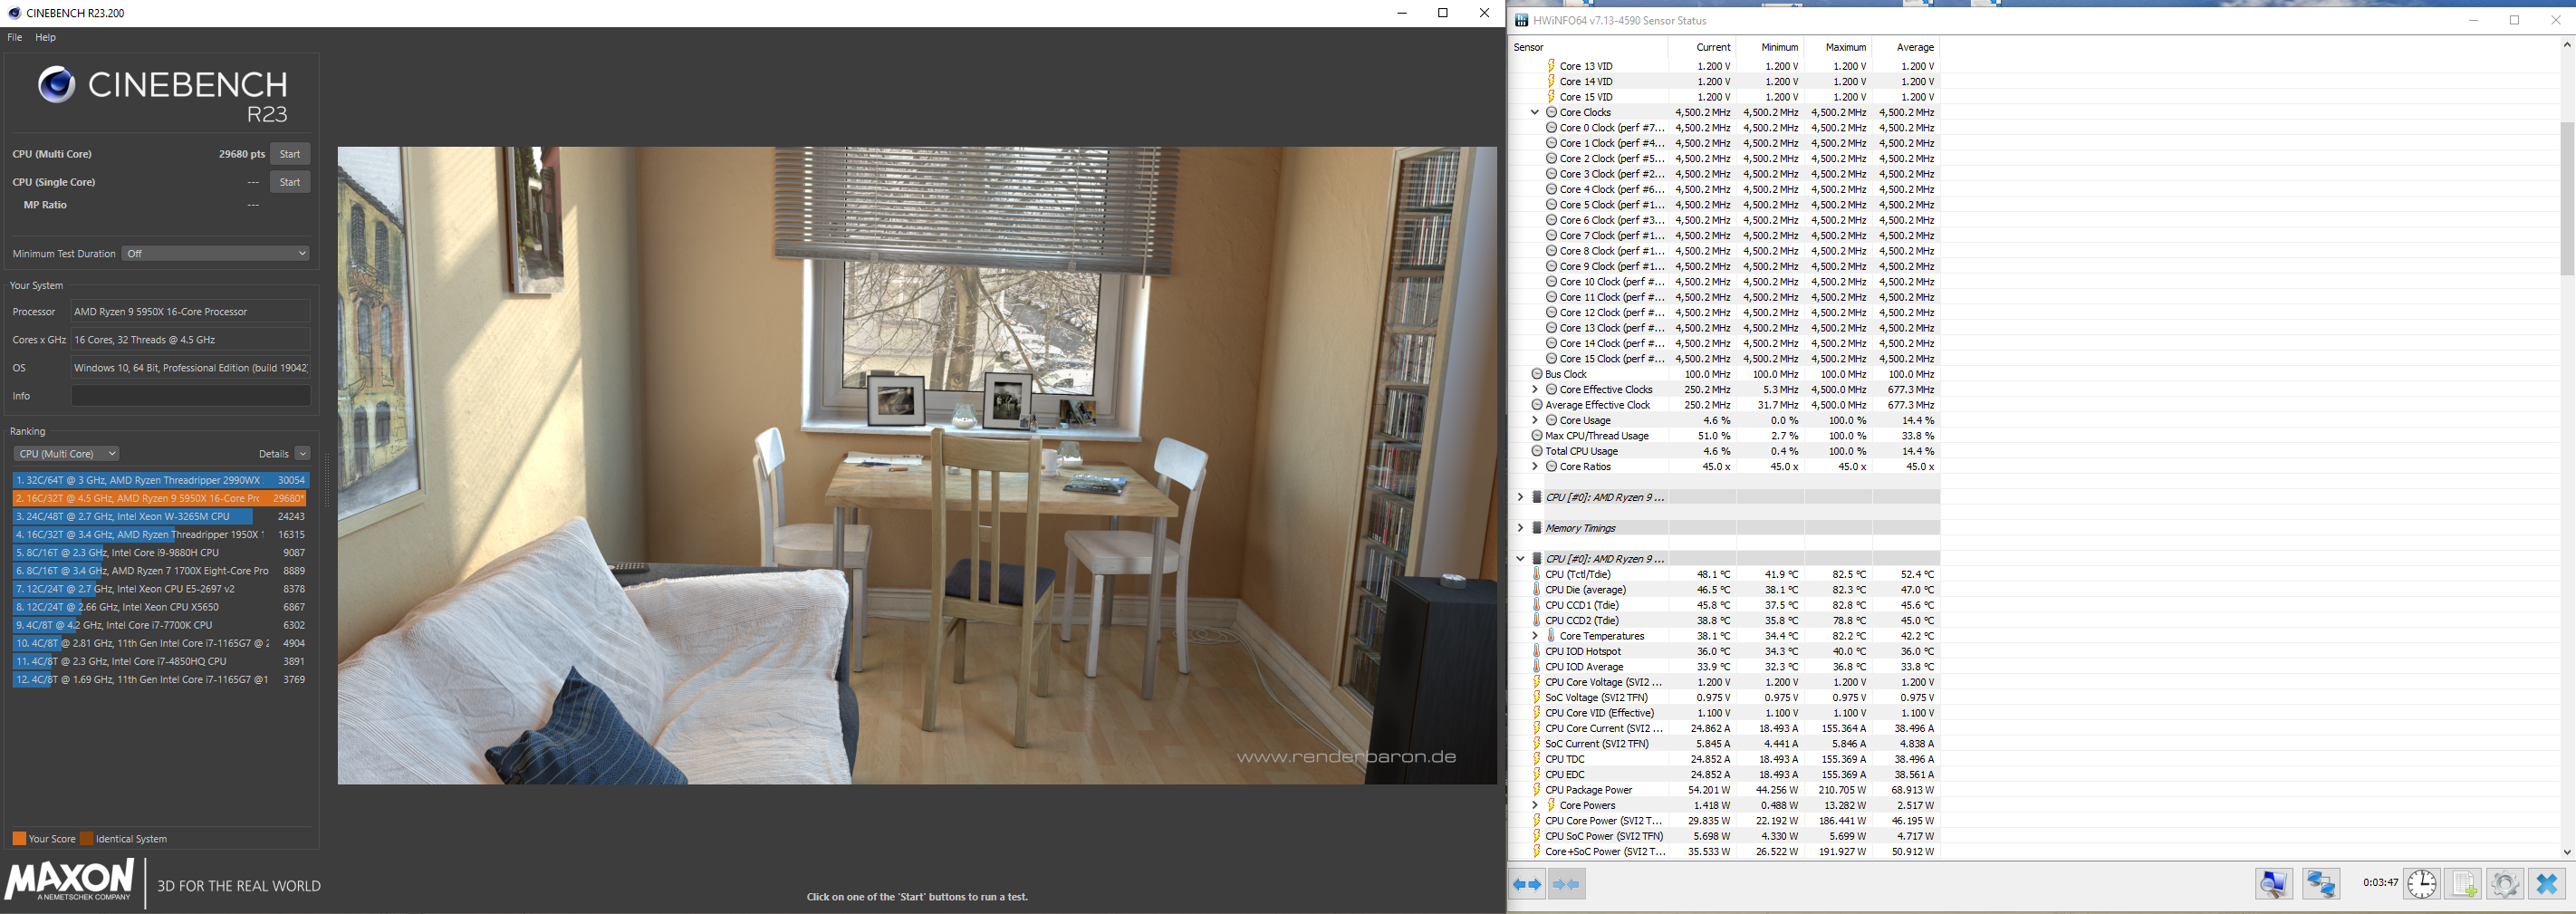Select ranking row 3 Intel Xeon W-3265M
The width and height of the screenshot is (2576, 914).
160,516
